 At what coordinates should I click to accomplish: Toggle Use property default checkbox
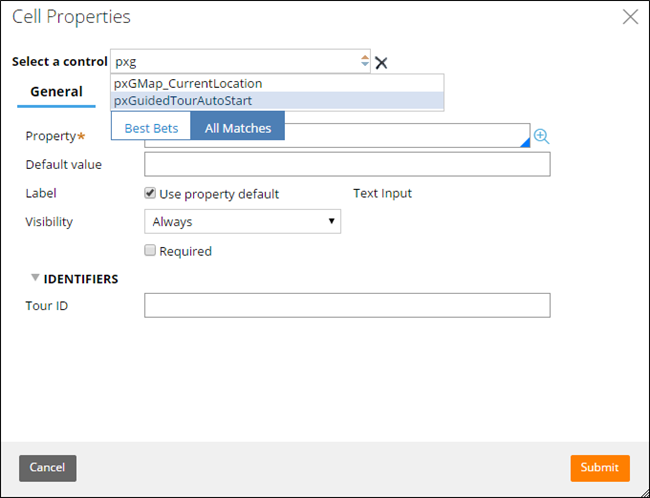pos(150,193)
